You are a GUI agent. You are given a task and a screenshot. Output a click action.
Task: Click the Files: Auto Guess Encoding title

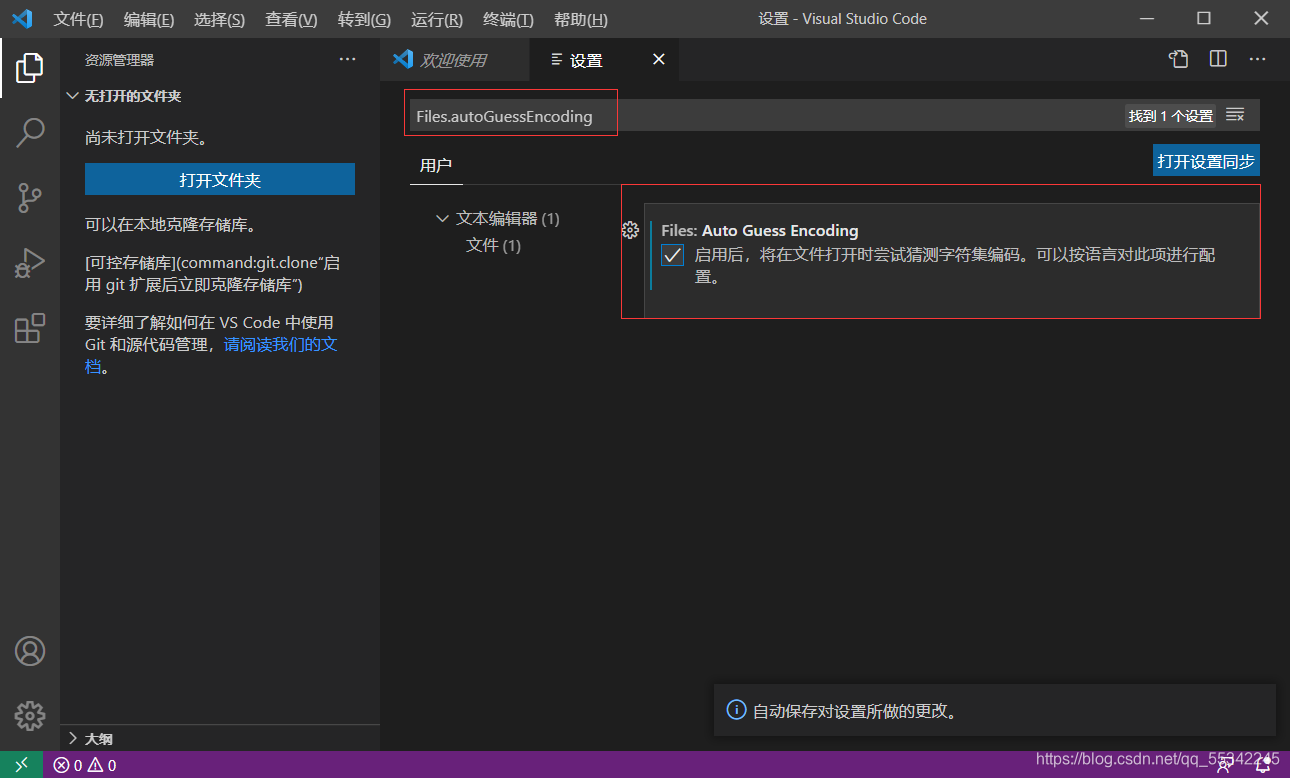tap(760, 230)
